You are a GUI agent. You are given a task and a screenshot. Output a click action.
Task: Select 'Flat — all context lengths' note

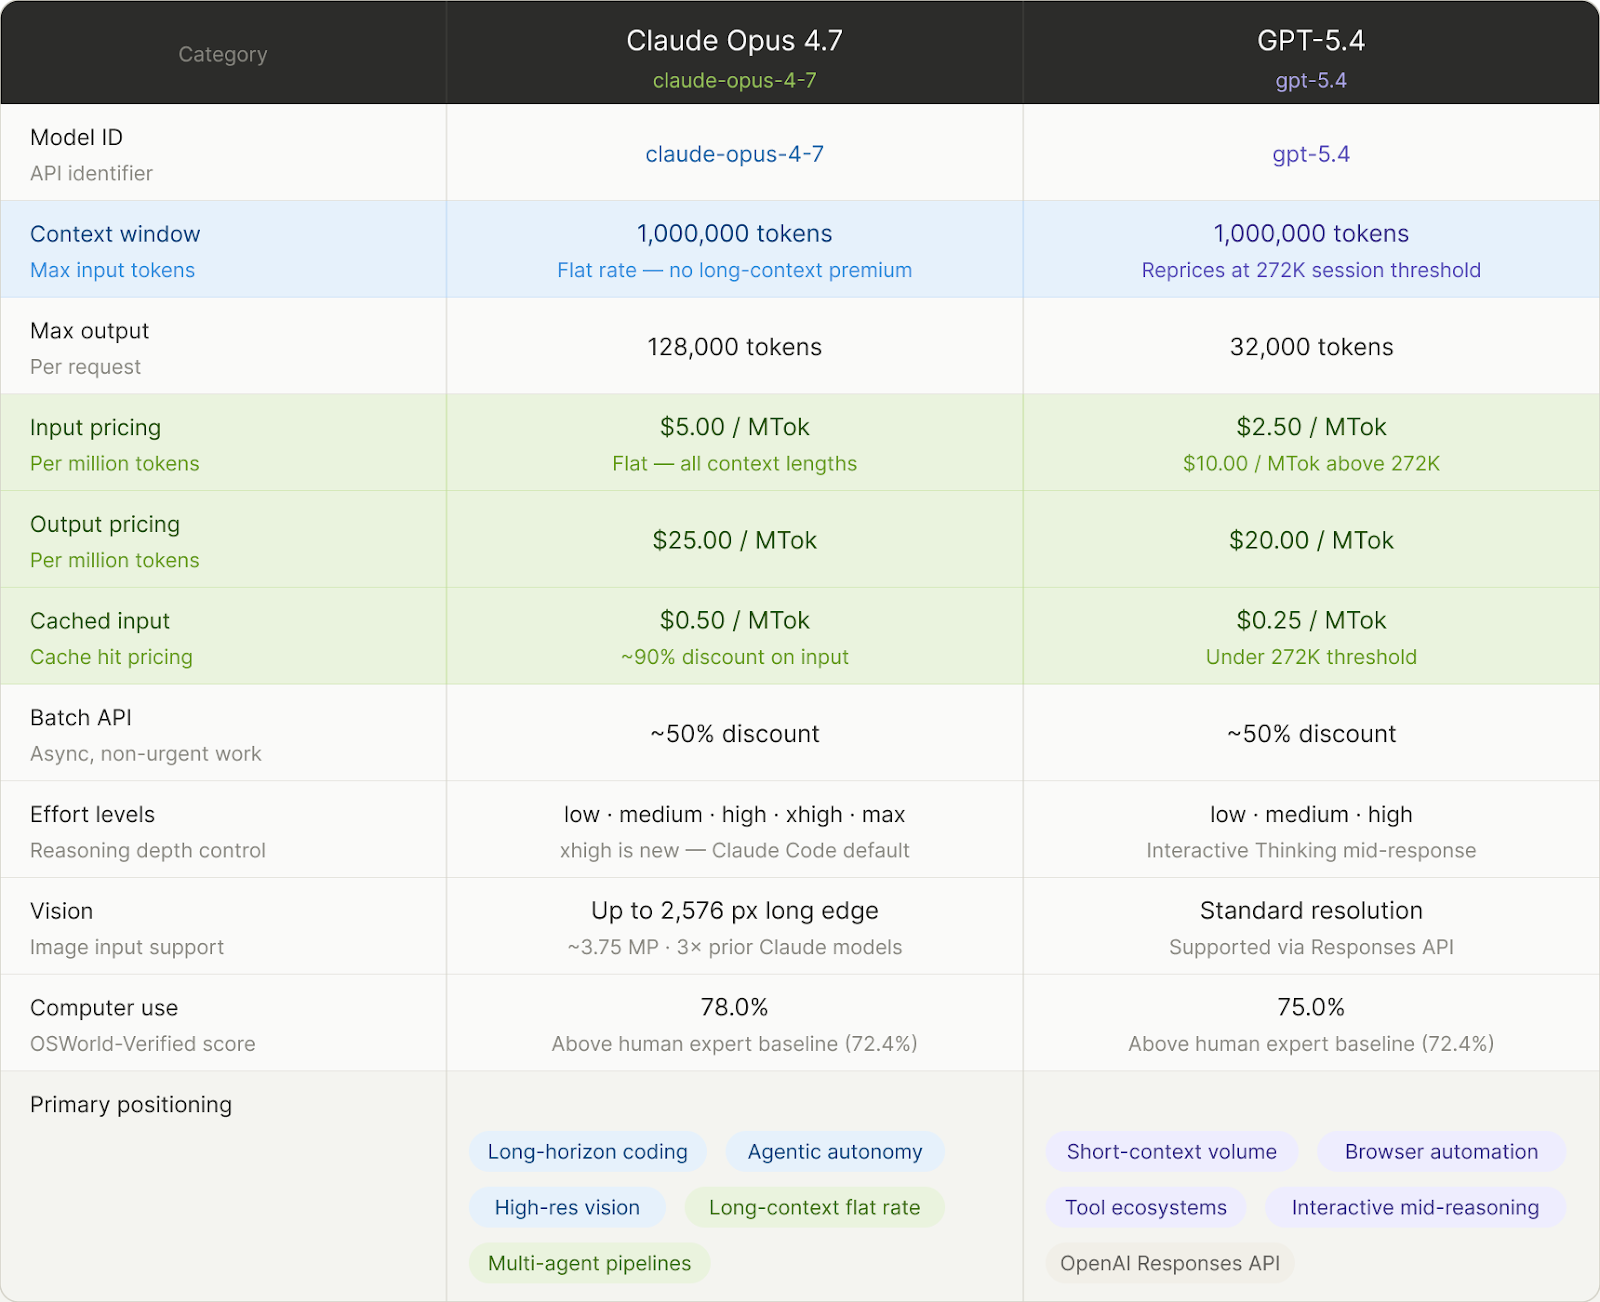pos(734,463)
